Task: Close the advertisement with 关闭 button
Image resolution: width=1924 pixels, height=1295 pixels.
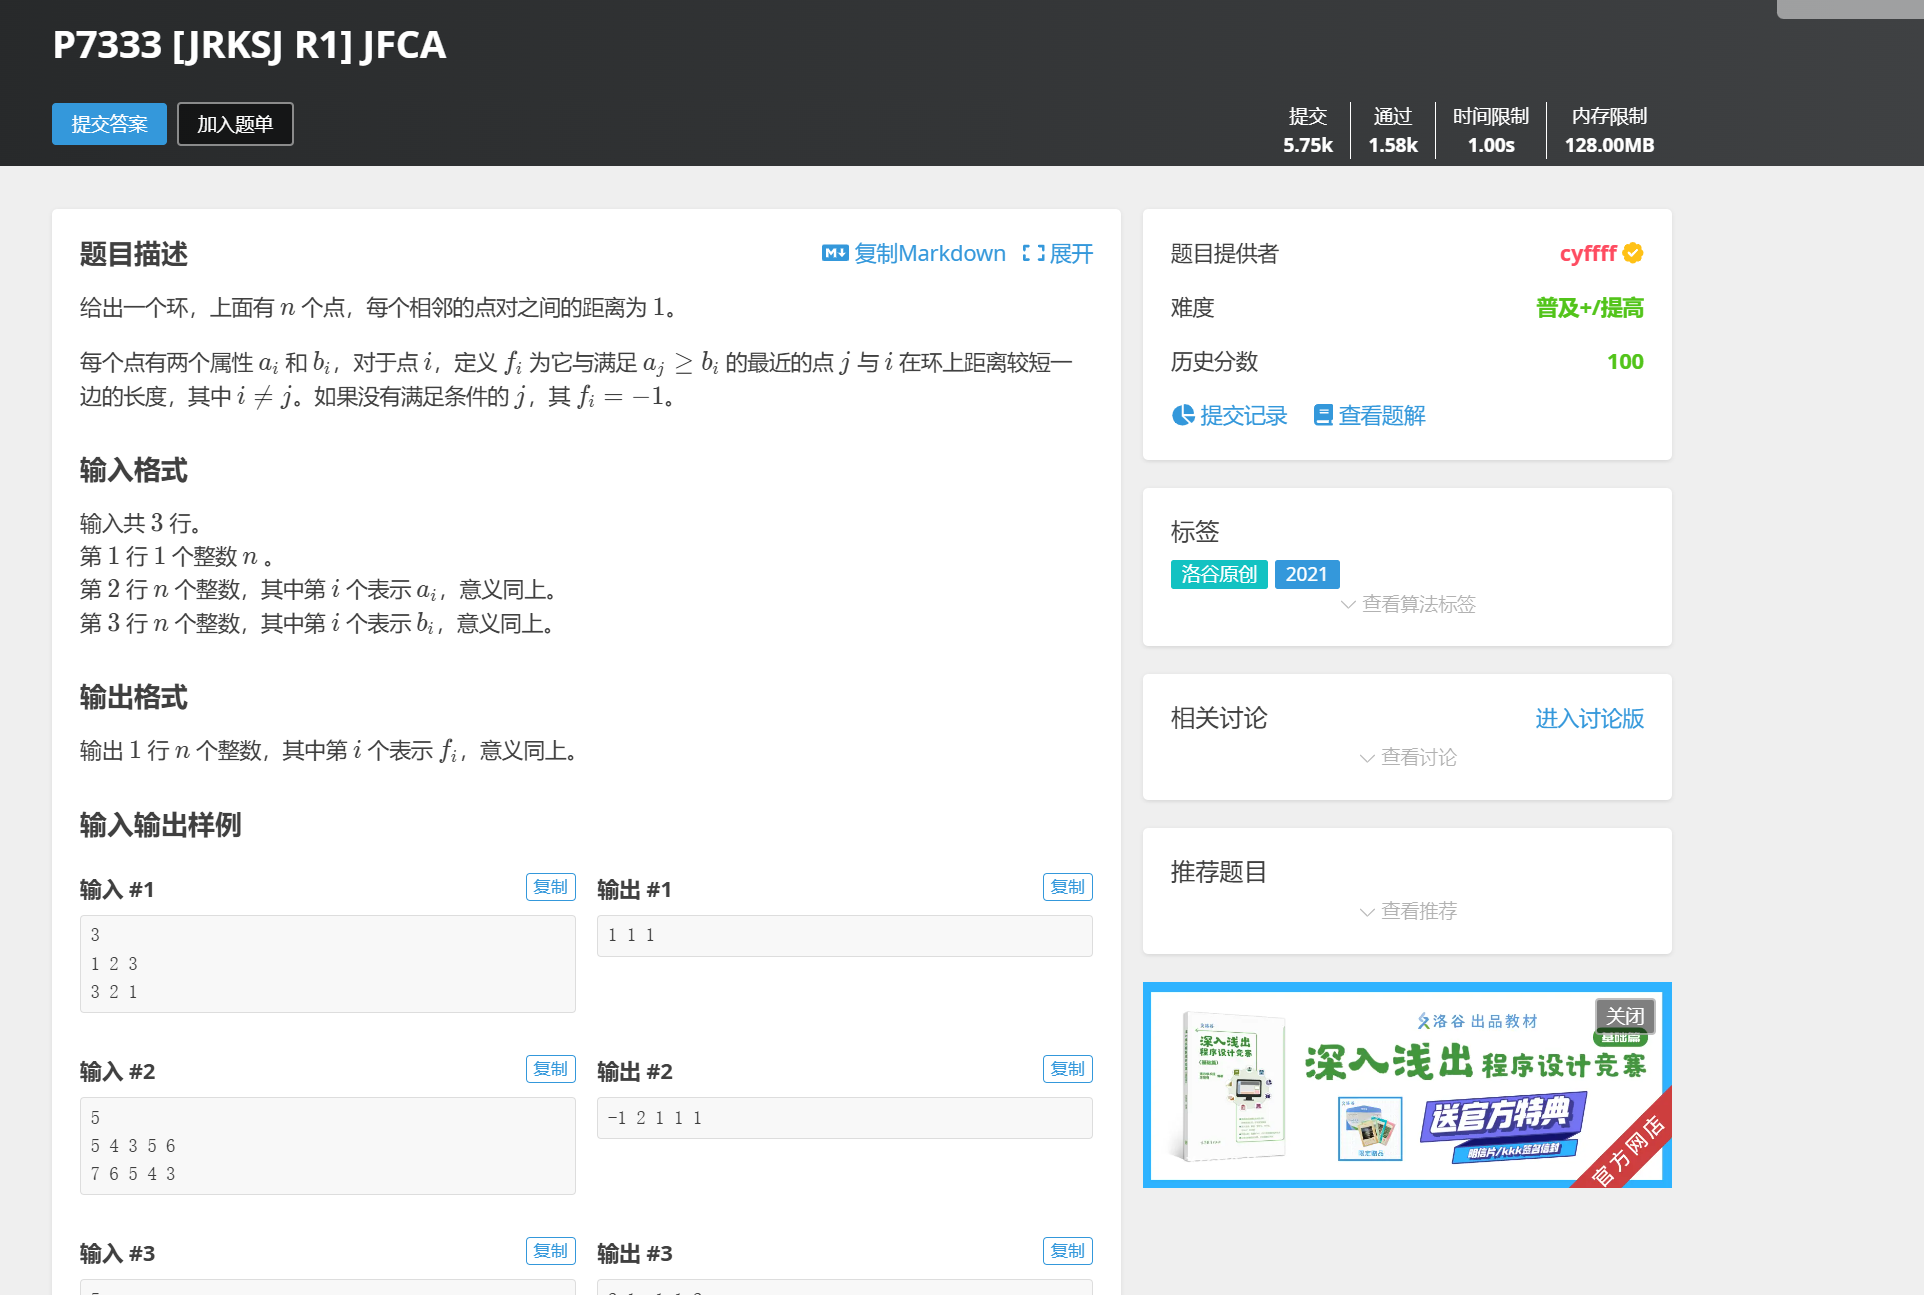Action: point(1624,1016)
